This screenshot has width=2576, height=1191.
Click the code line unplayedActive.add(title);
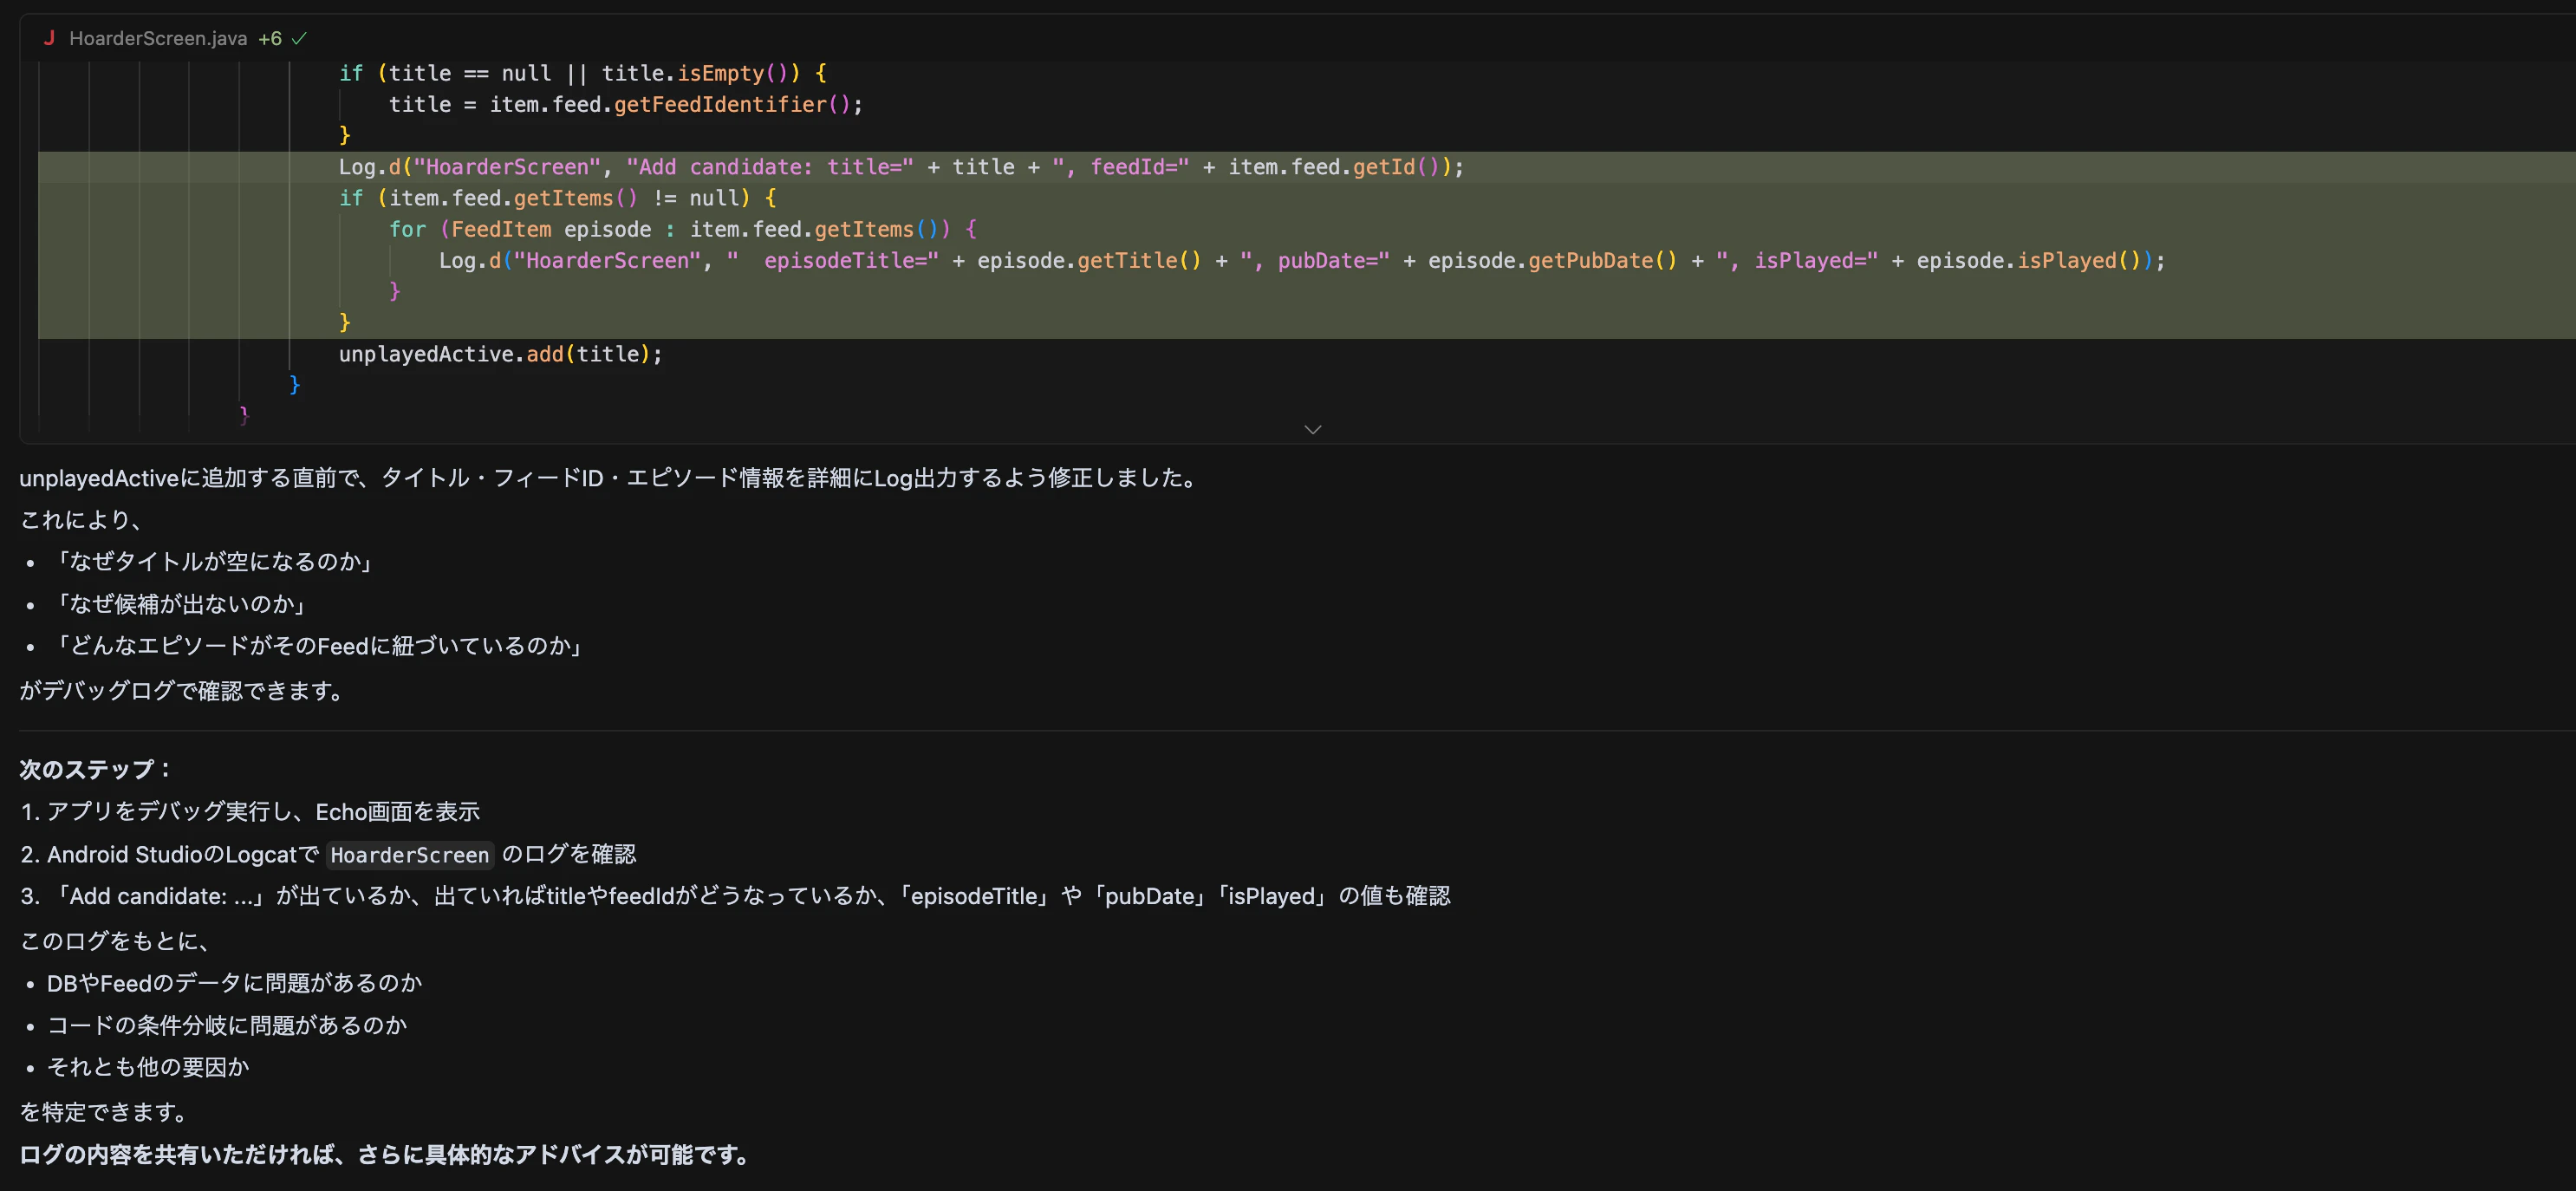pos(500,354)
